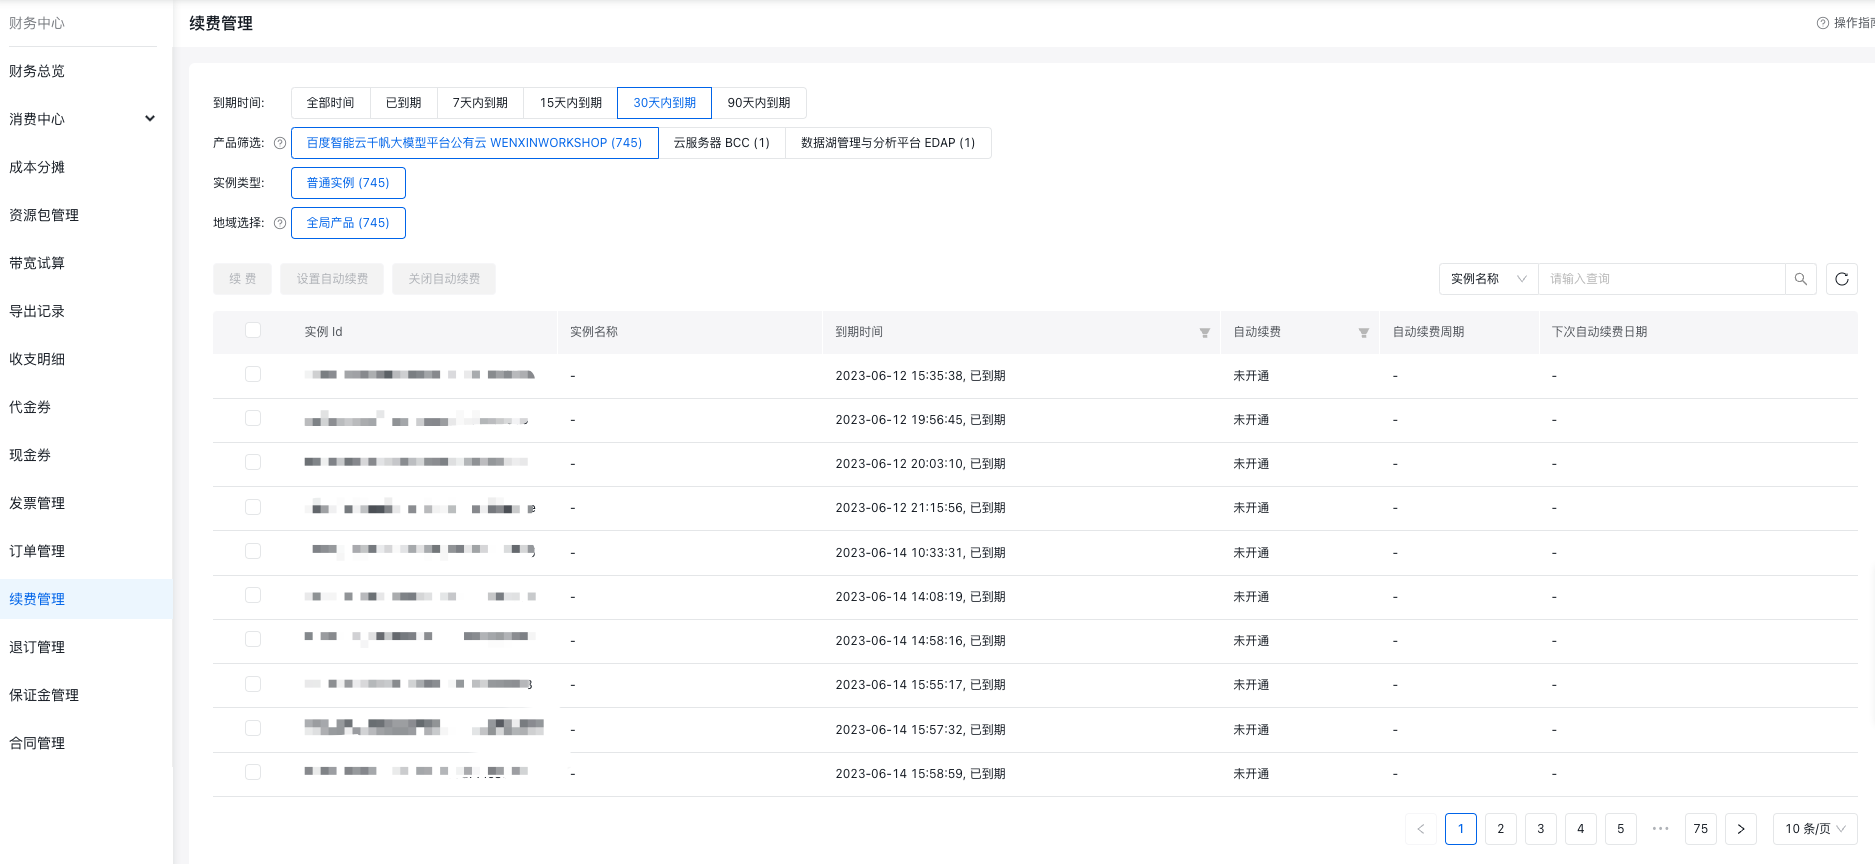Click the previous page arrow
The width and height of the screenshot is (1875, 864).
pyautogui.click(x=1421, y=829)
